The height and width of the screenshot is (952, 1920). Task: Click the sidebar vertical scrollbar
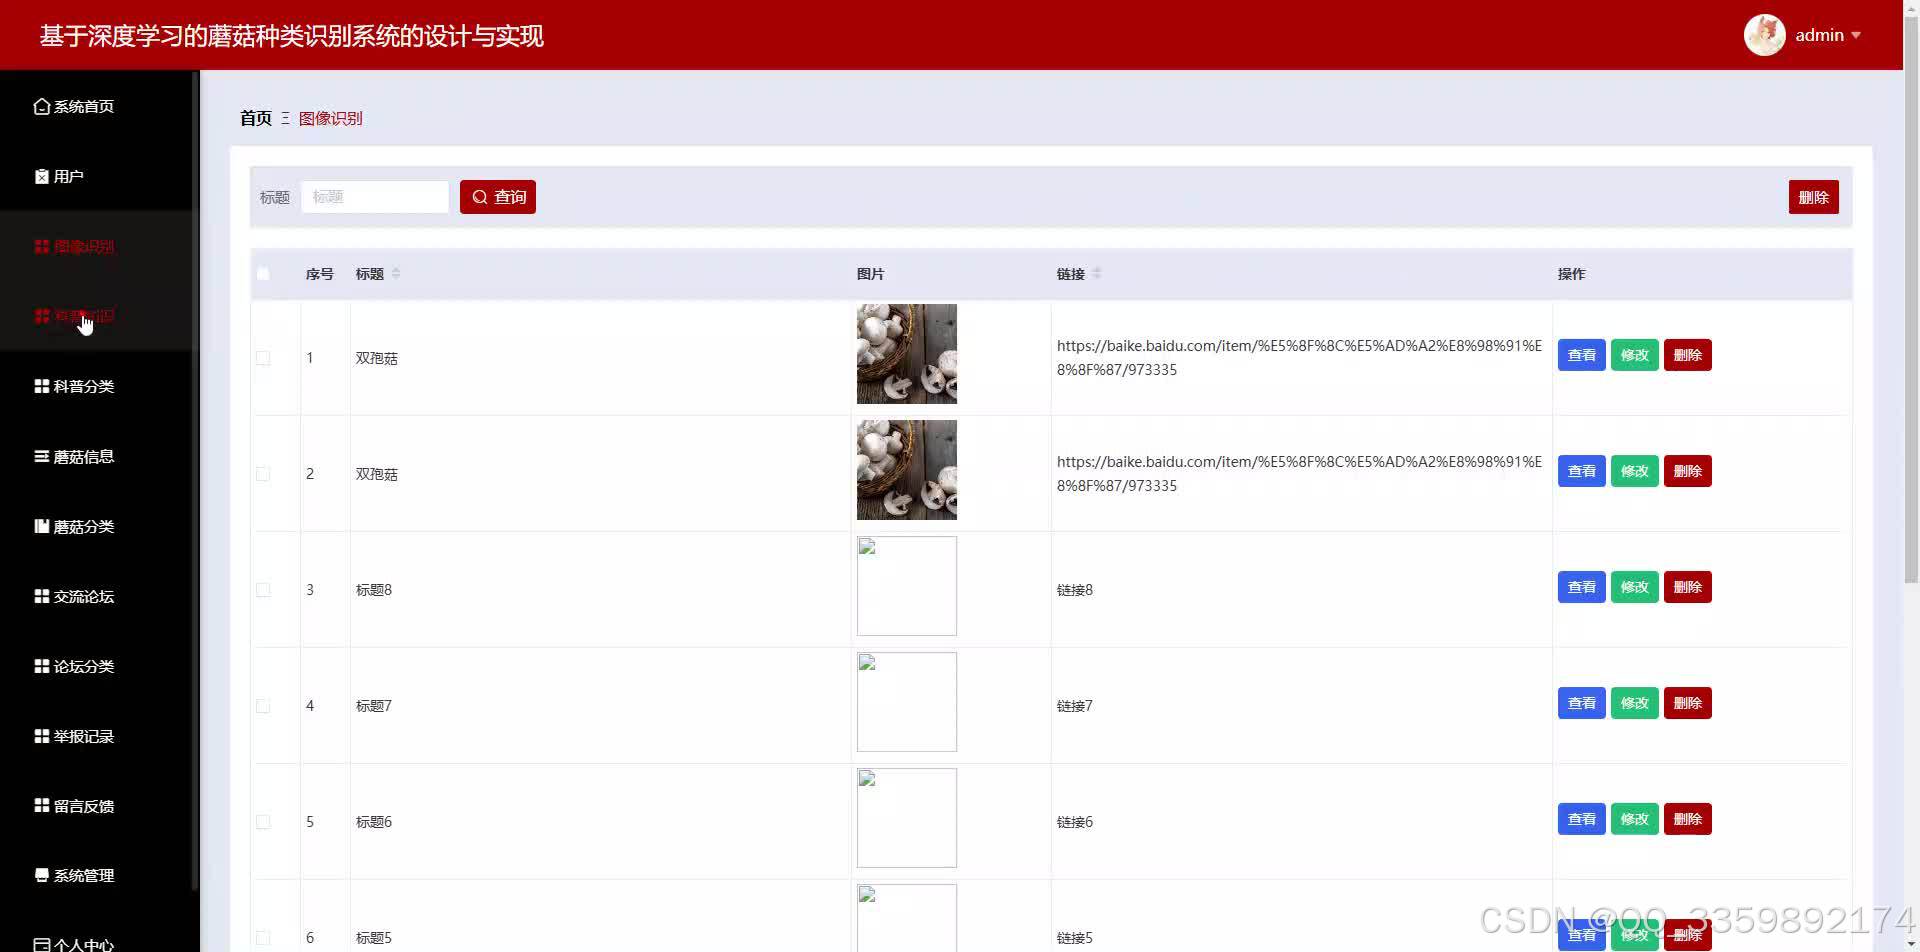195,480
